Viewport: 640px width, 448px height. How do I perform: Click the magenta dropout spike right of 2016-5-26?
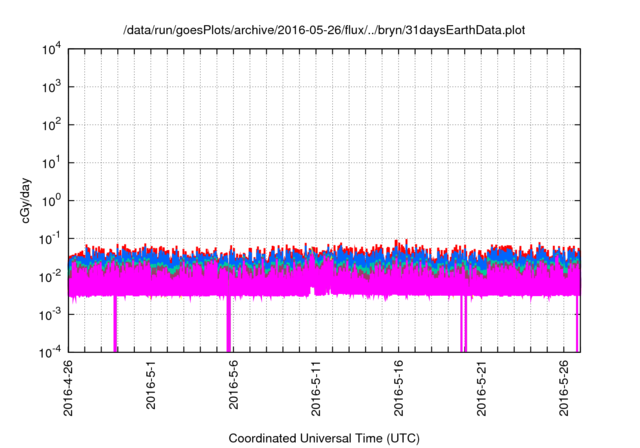coord(577,324)
